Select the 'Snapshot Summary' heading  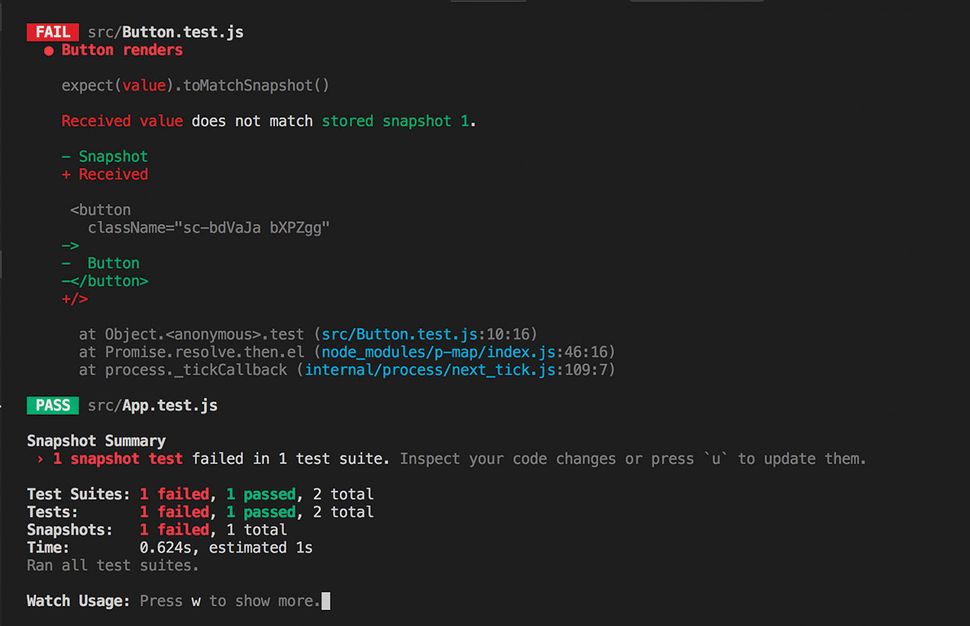[x=96, y=440]
